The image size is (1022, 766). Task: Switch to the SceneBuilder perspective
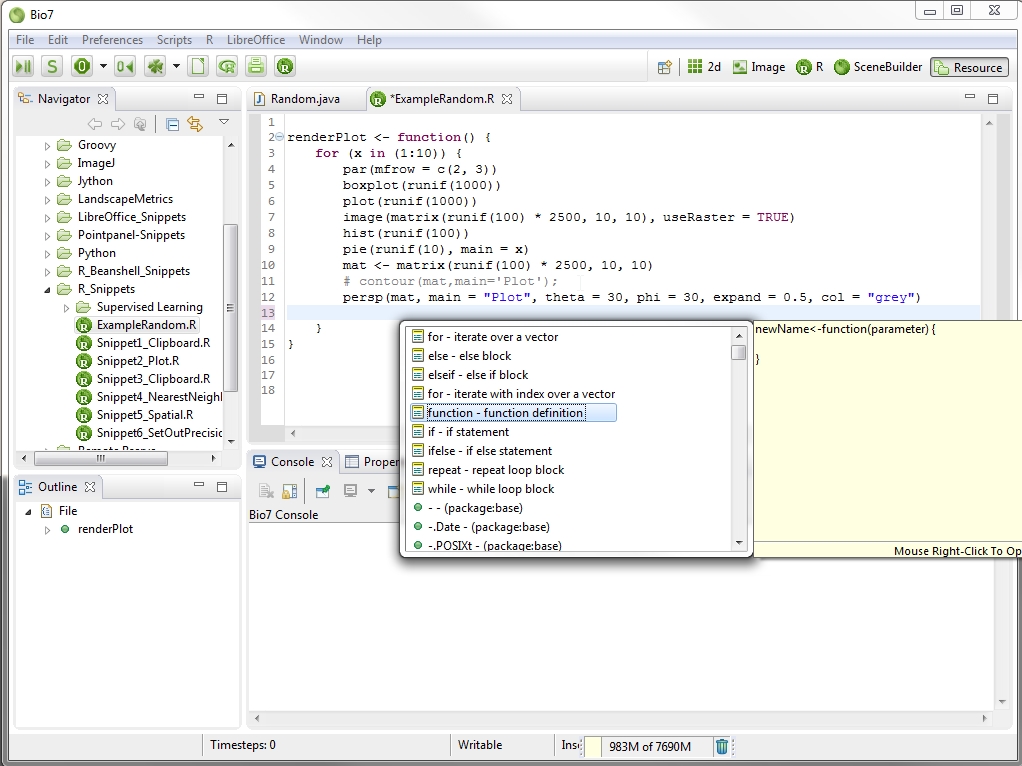pos(878,67)
